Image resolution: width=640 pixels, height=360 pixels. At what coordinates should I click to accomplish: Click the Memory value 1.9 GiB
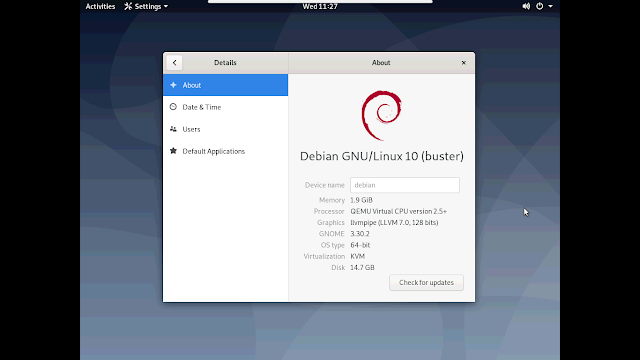361,200
